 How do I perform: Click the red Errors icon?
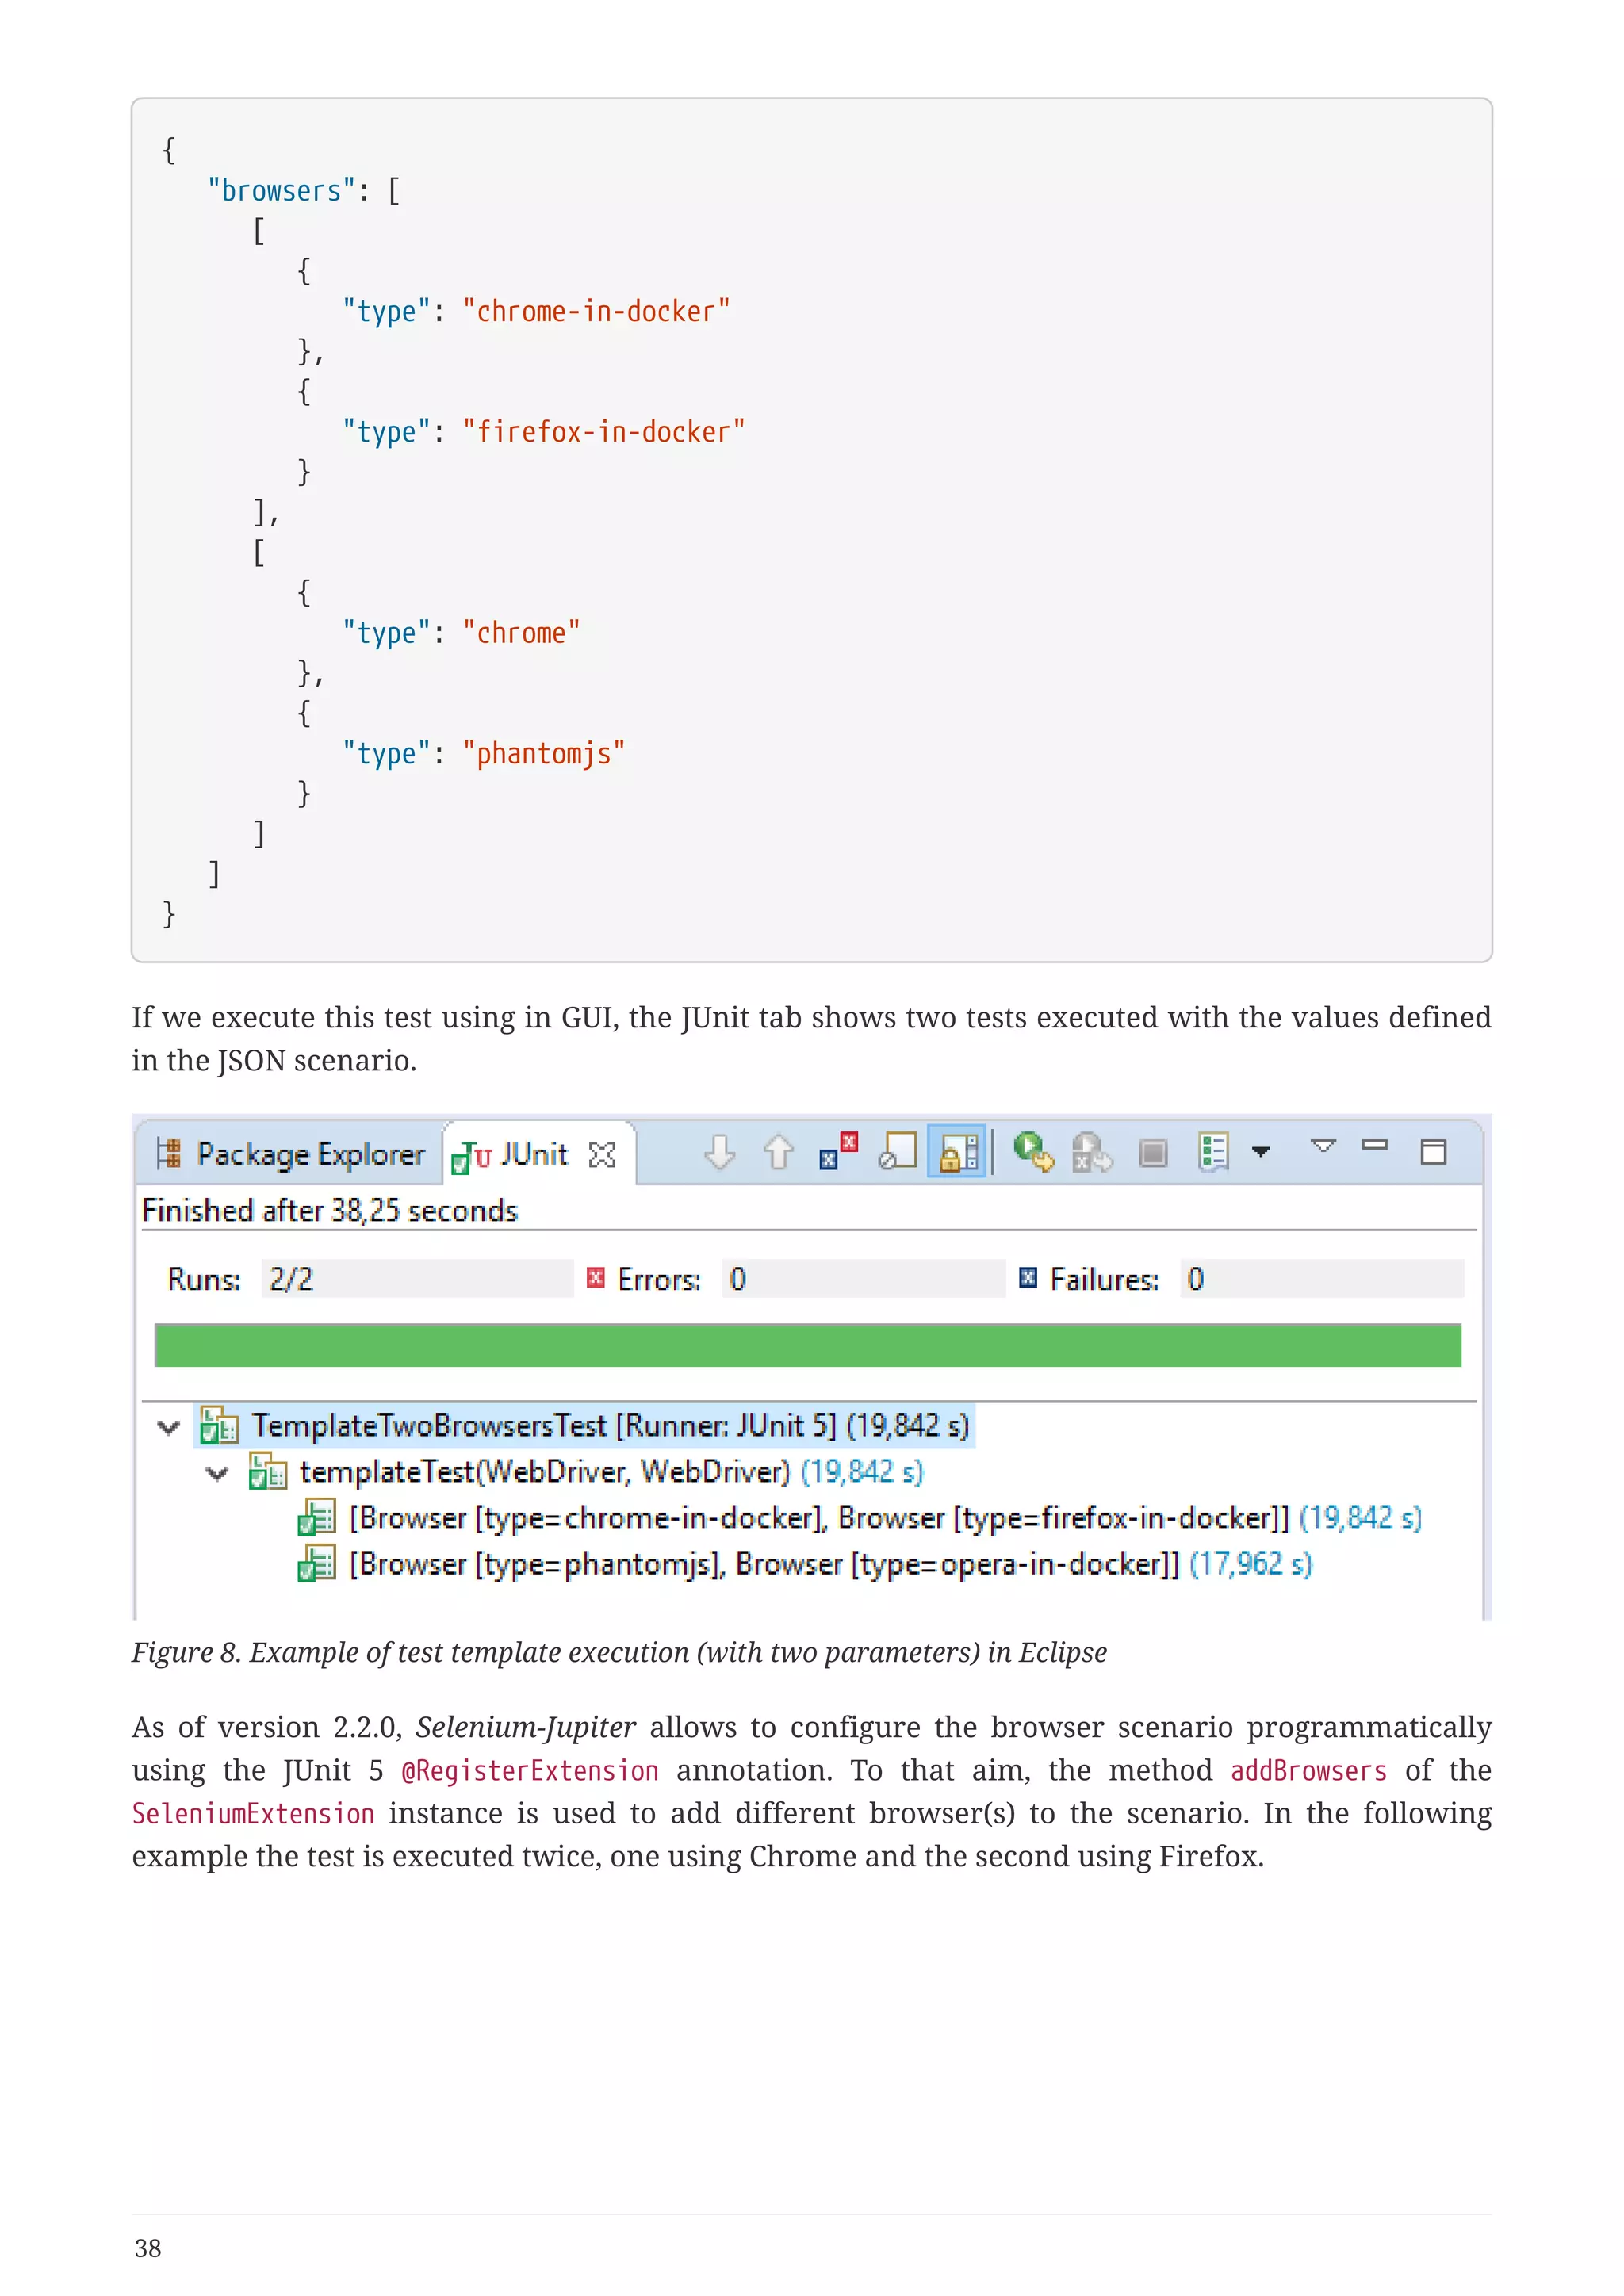(596, 1278)
